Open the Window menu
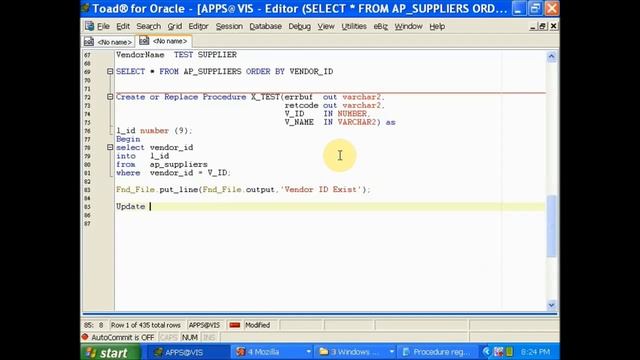Screen dimensions: 640x360 click(408, 26)
